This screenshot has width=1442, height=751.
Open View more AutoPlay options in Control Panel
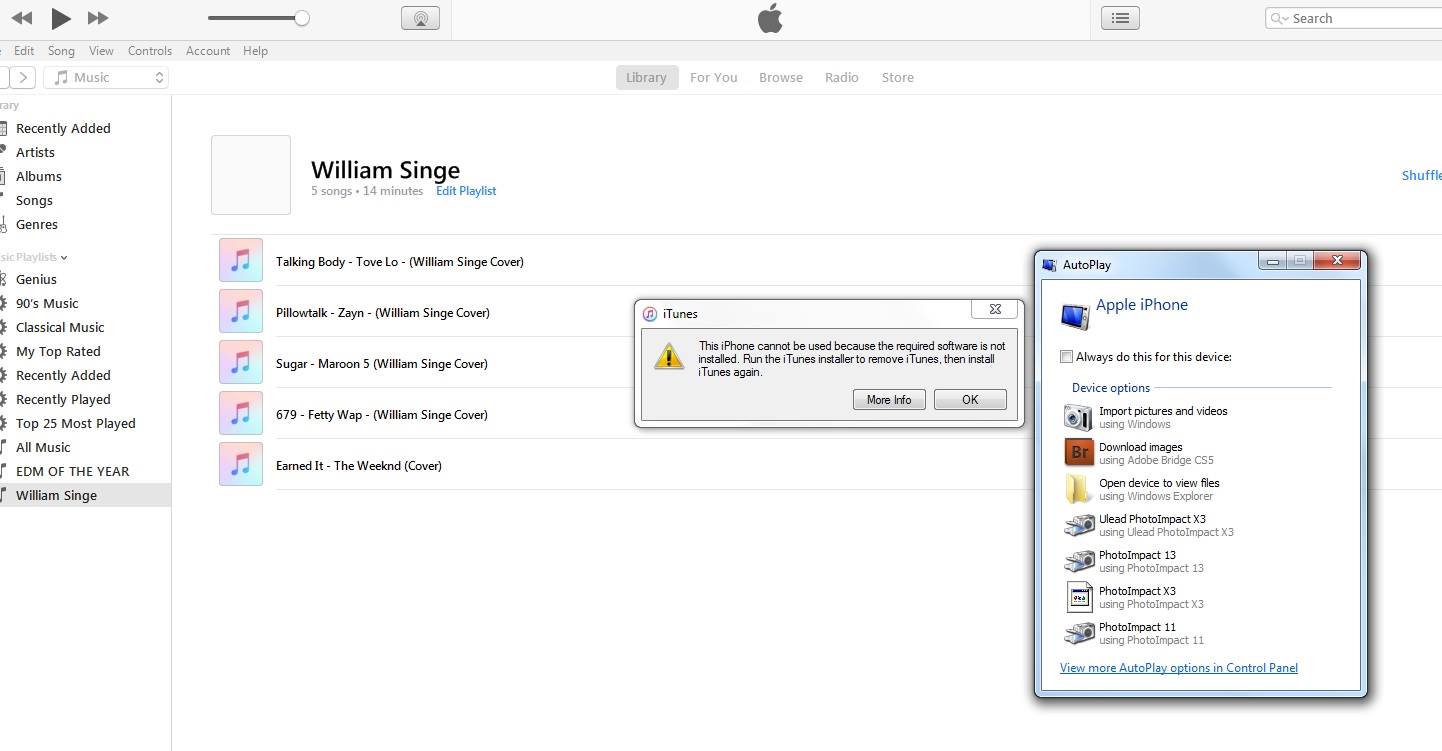coord(1179,668)
